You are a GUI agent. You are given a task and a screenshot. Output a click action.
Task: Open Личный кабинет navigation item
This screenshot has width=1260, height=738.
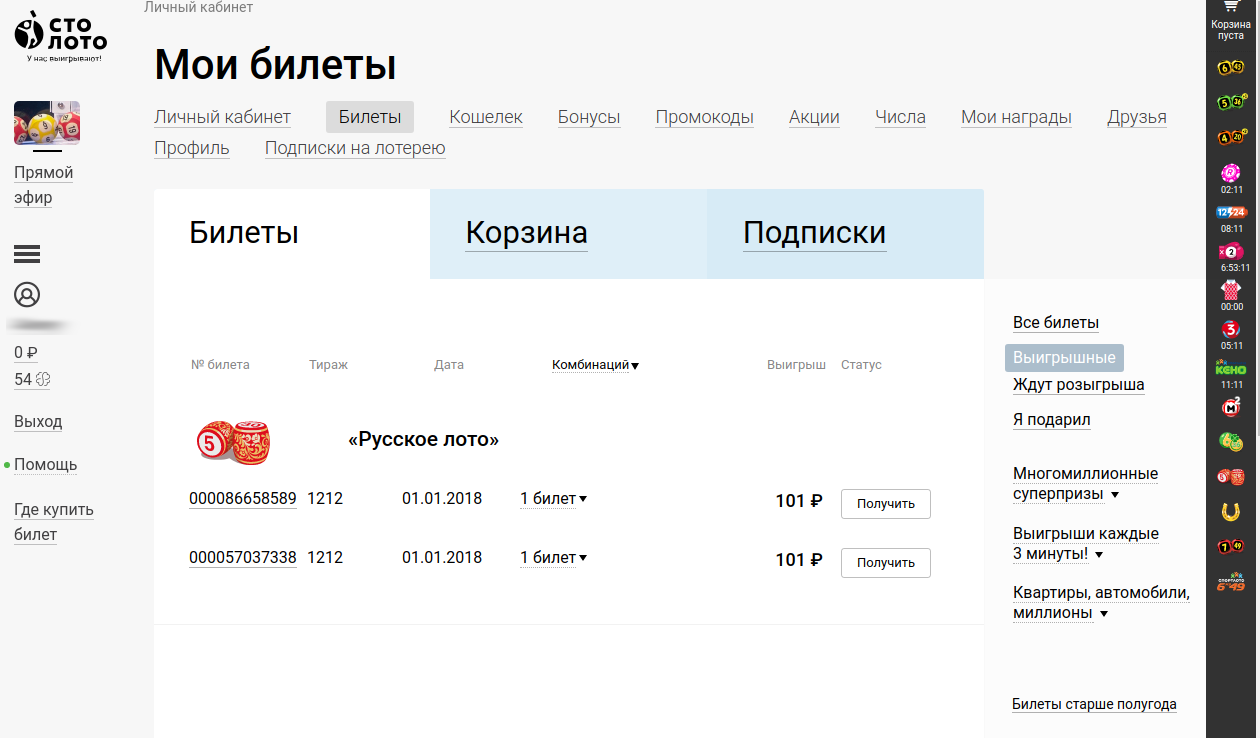pyautogui.click(x=222, y=117)
